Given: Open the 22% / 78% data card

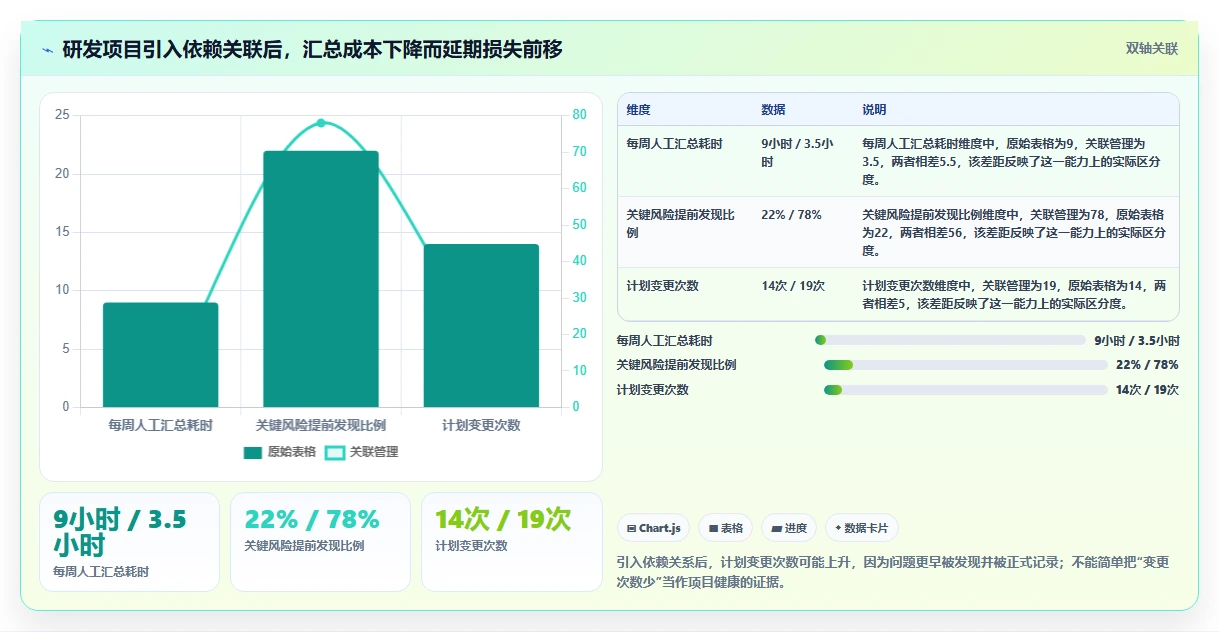Looking at the screenshot, I should click(x=320, y=542).
